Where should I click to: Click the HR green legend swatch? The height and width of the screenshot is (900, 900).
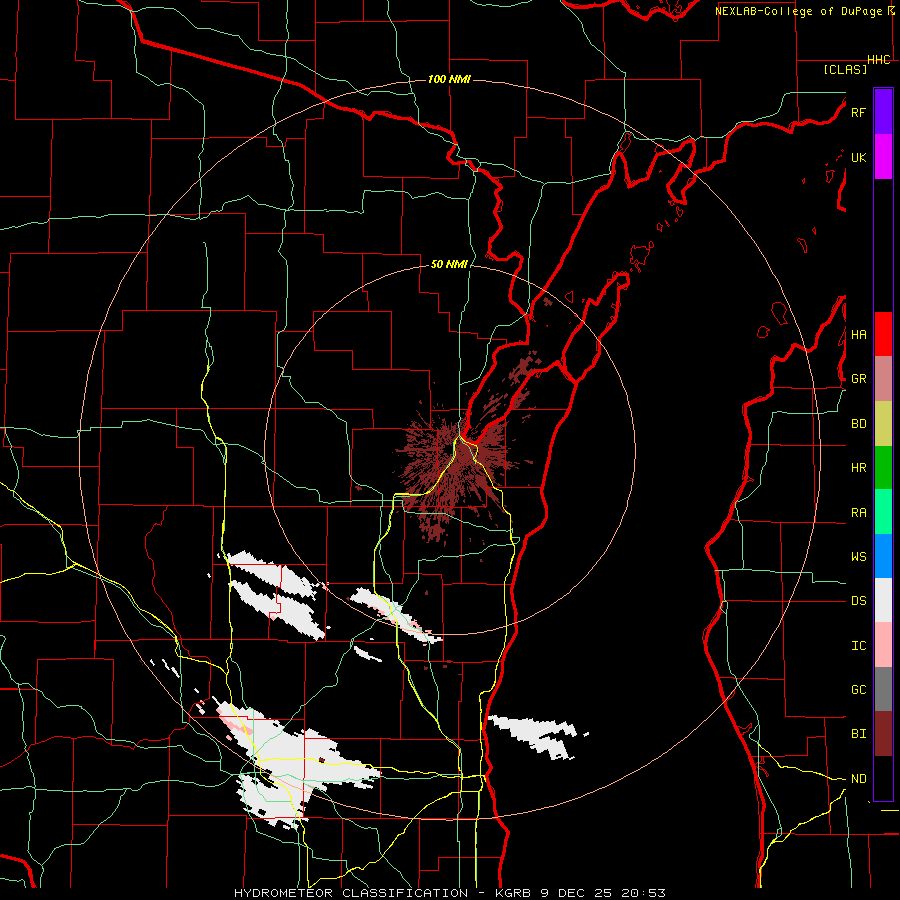click(883, 467)
